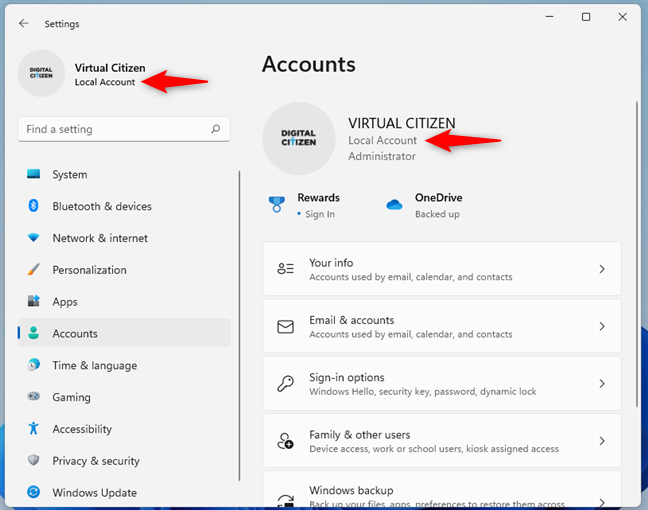Click the VIRTUAL CITIZEN account heading
648x510 pixels.
pos(401,123)
